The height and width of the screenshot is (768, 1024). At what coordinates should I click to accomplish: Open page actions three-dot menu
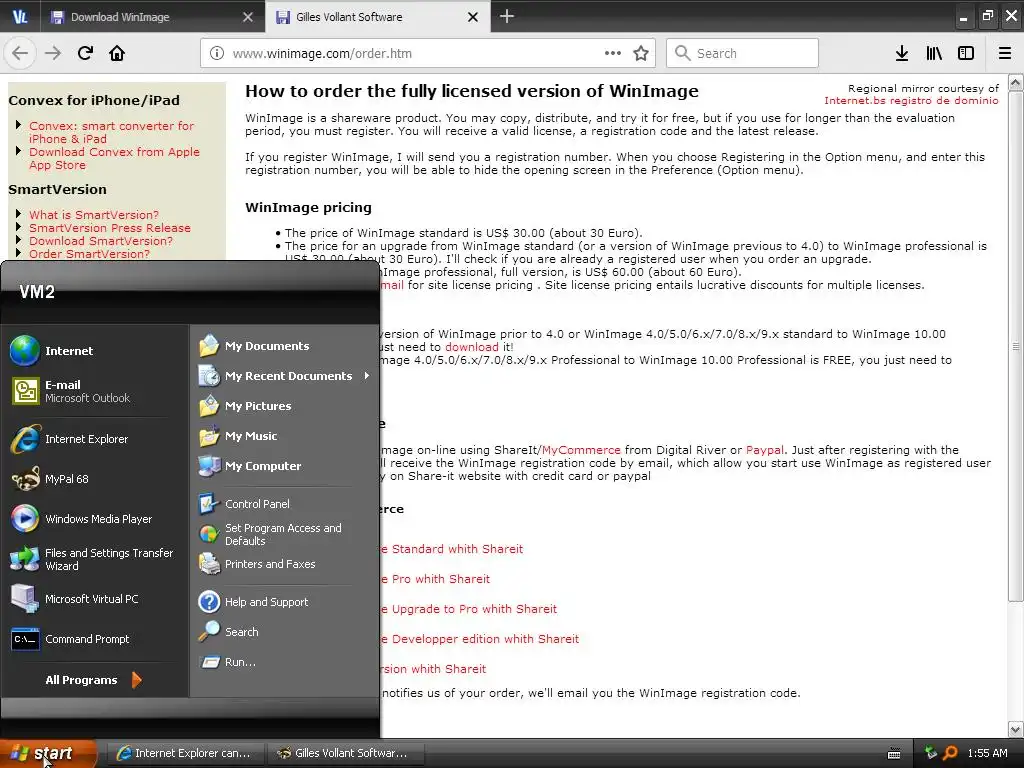tap(613, 53)
